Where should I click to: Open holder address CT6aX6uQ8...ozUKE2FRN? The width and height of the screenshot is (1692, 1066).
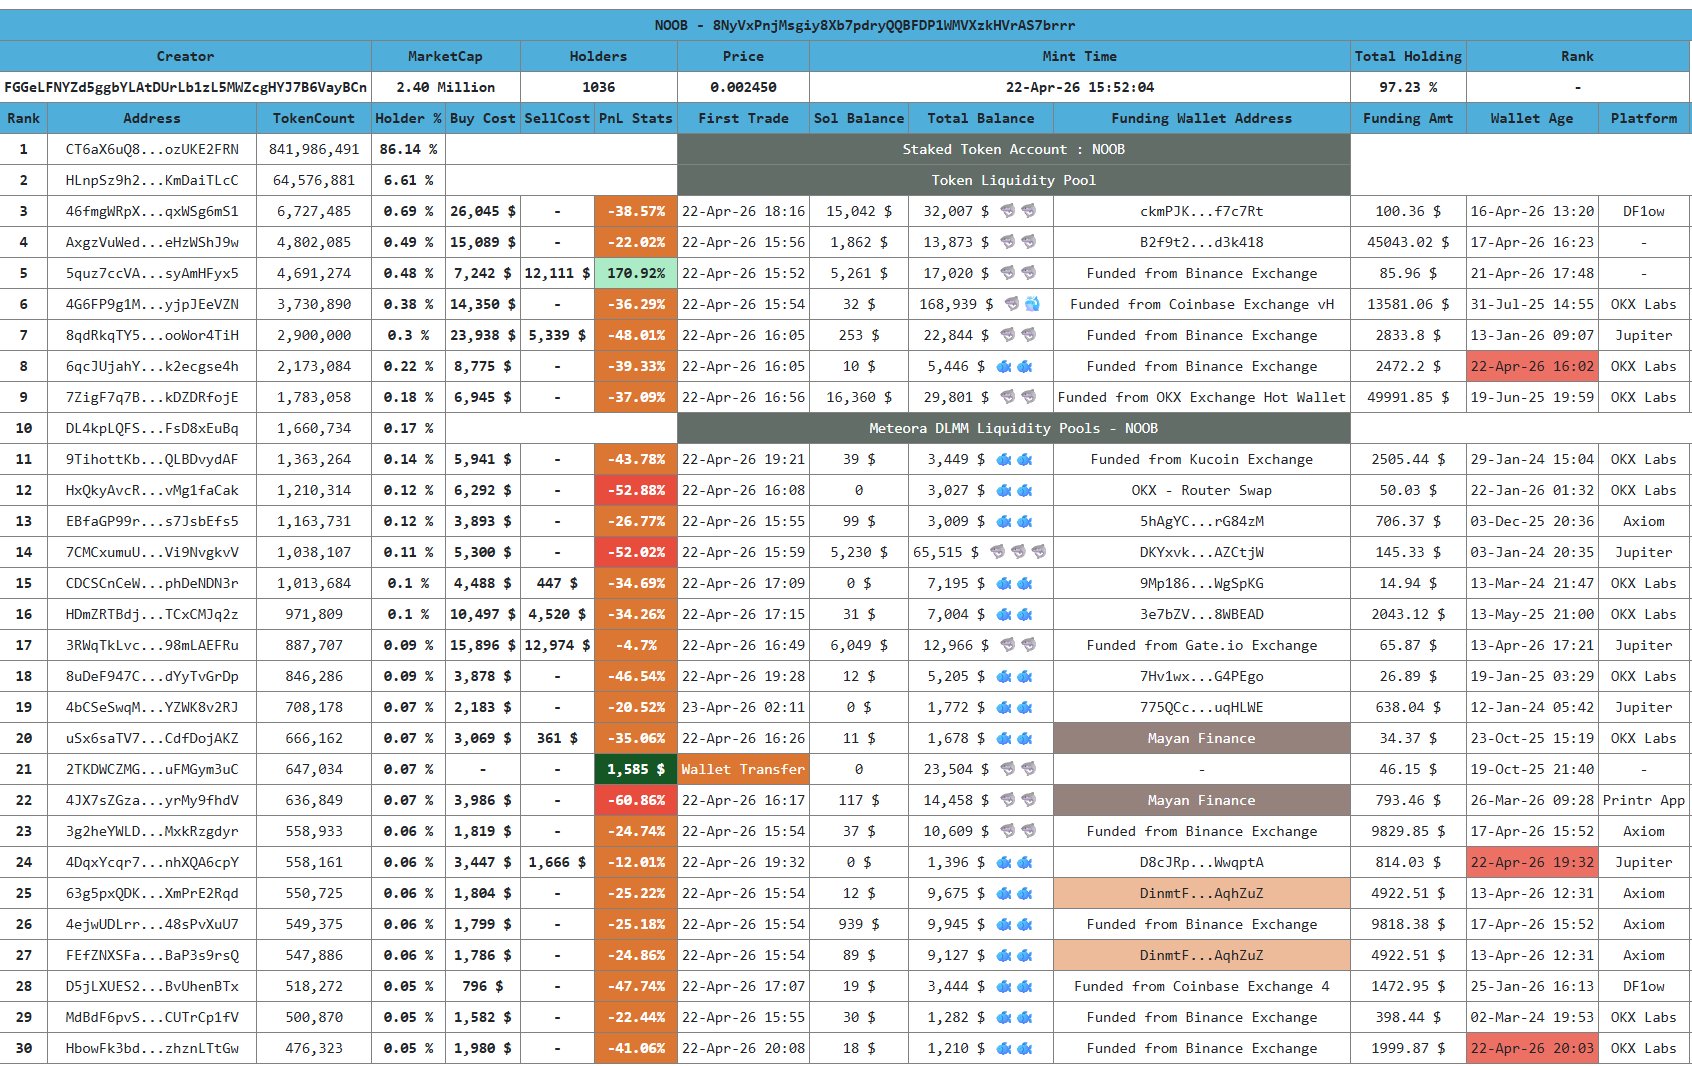[152, 149]
